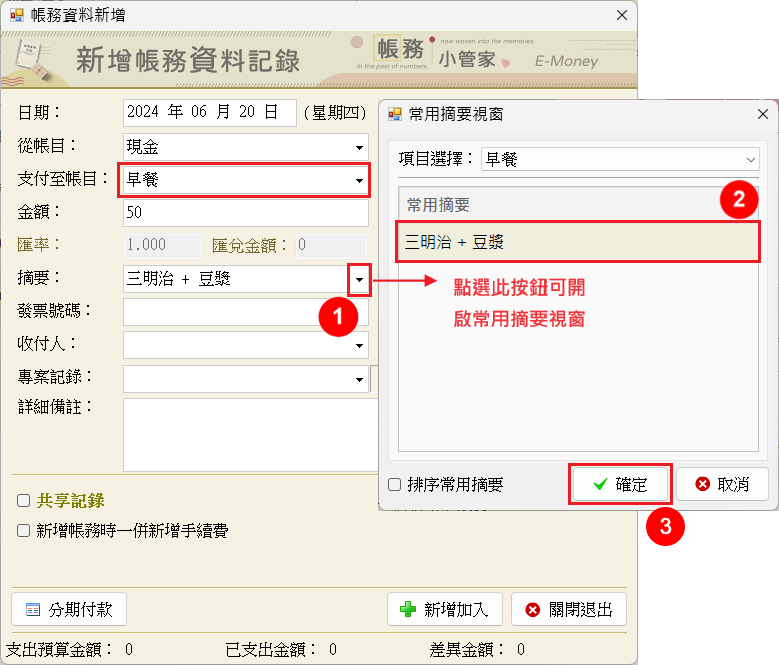Click the 詳細備註 text area

click(x=251, y=435)
